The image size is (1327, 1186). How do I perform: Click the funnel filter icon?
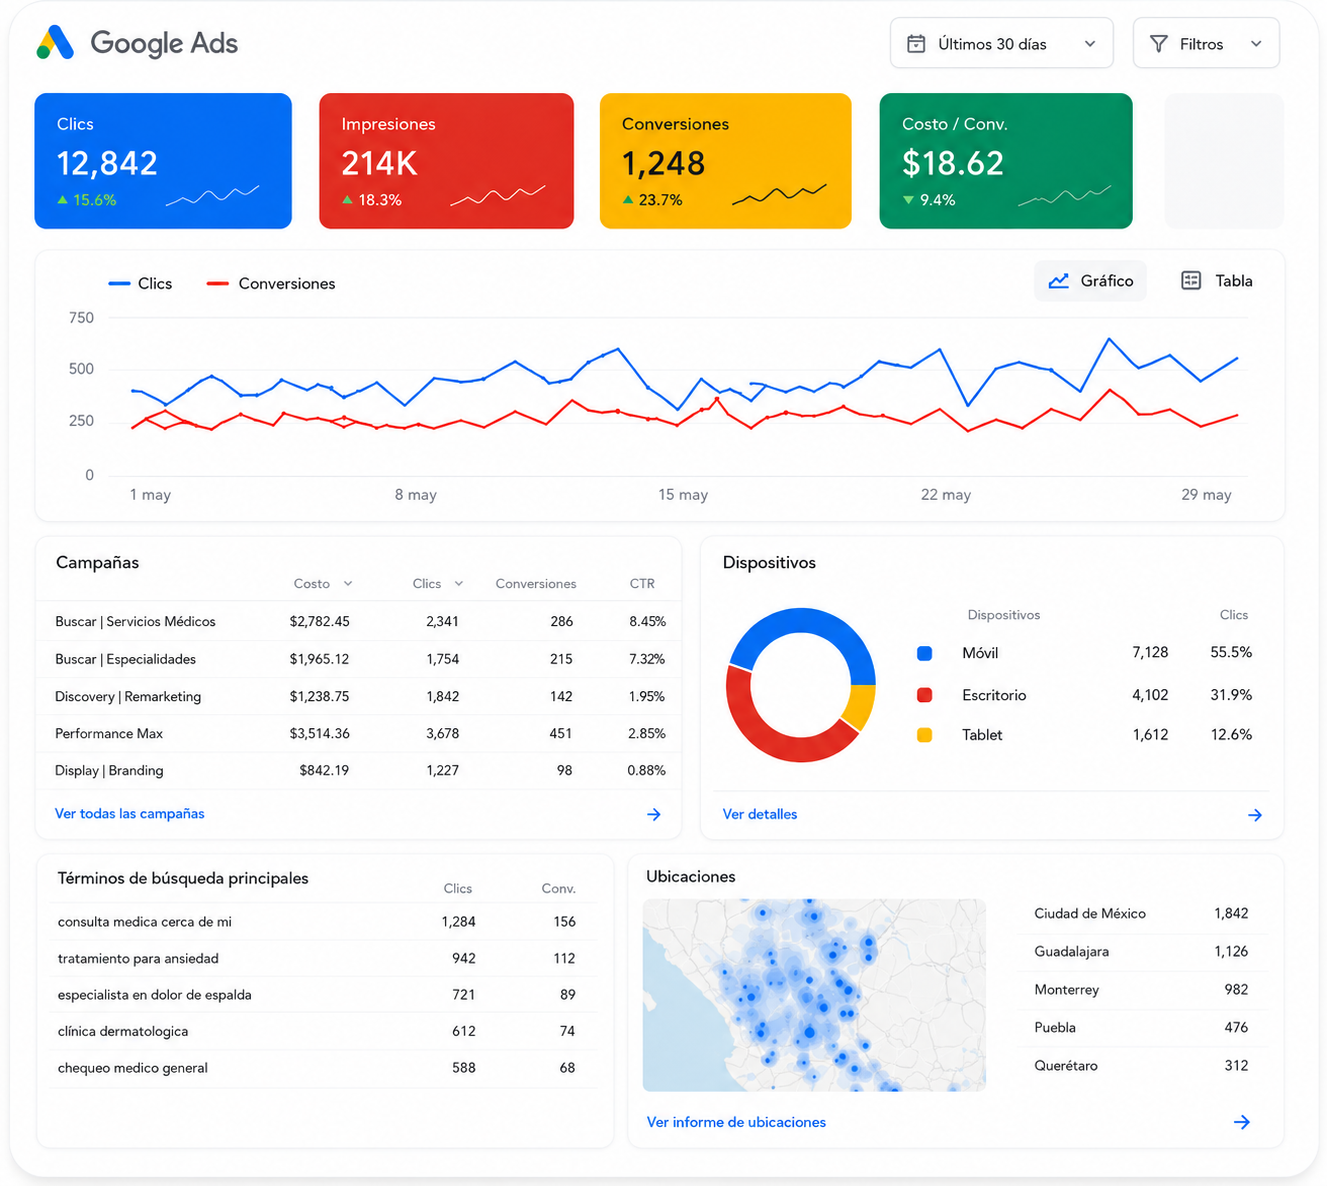point(1159,44)
